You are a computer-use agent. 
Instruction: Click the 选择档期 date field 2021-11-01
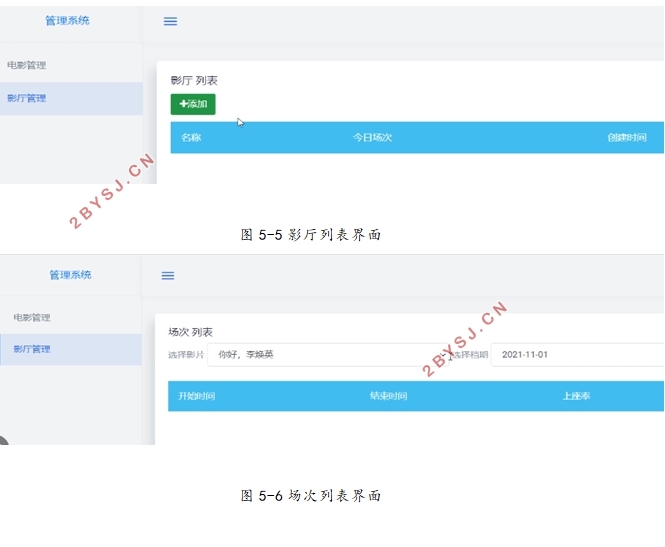click(x=578, y=354)
